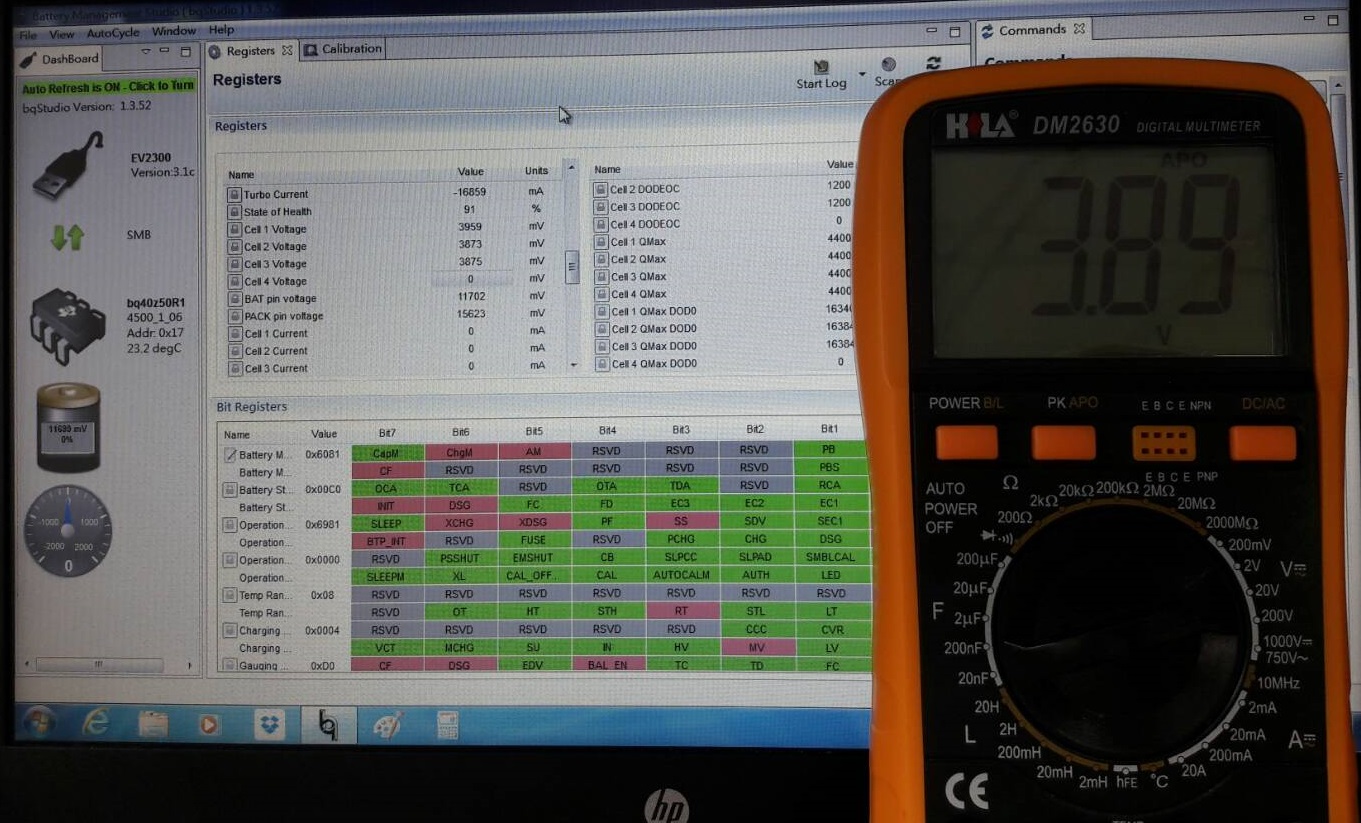Open Internet Explorer from the taskbar
The width and height of the screenshot is (1361, 823).
click(96, 722)
